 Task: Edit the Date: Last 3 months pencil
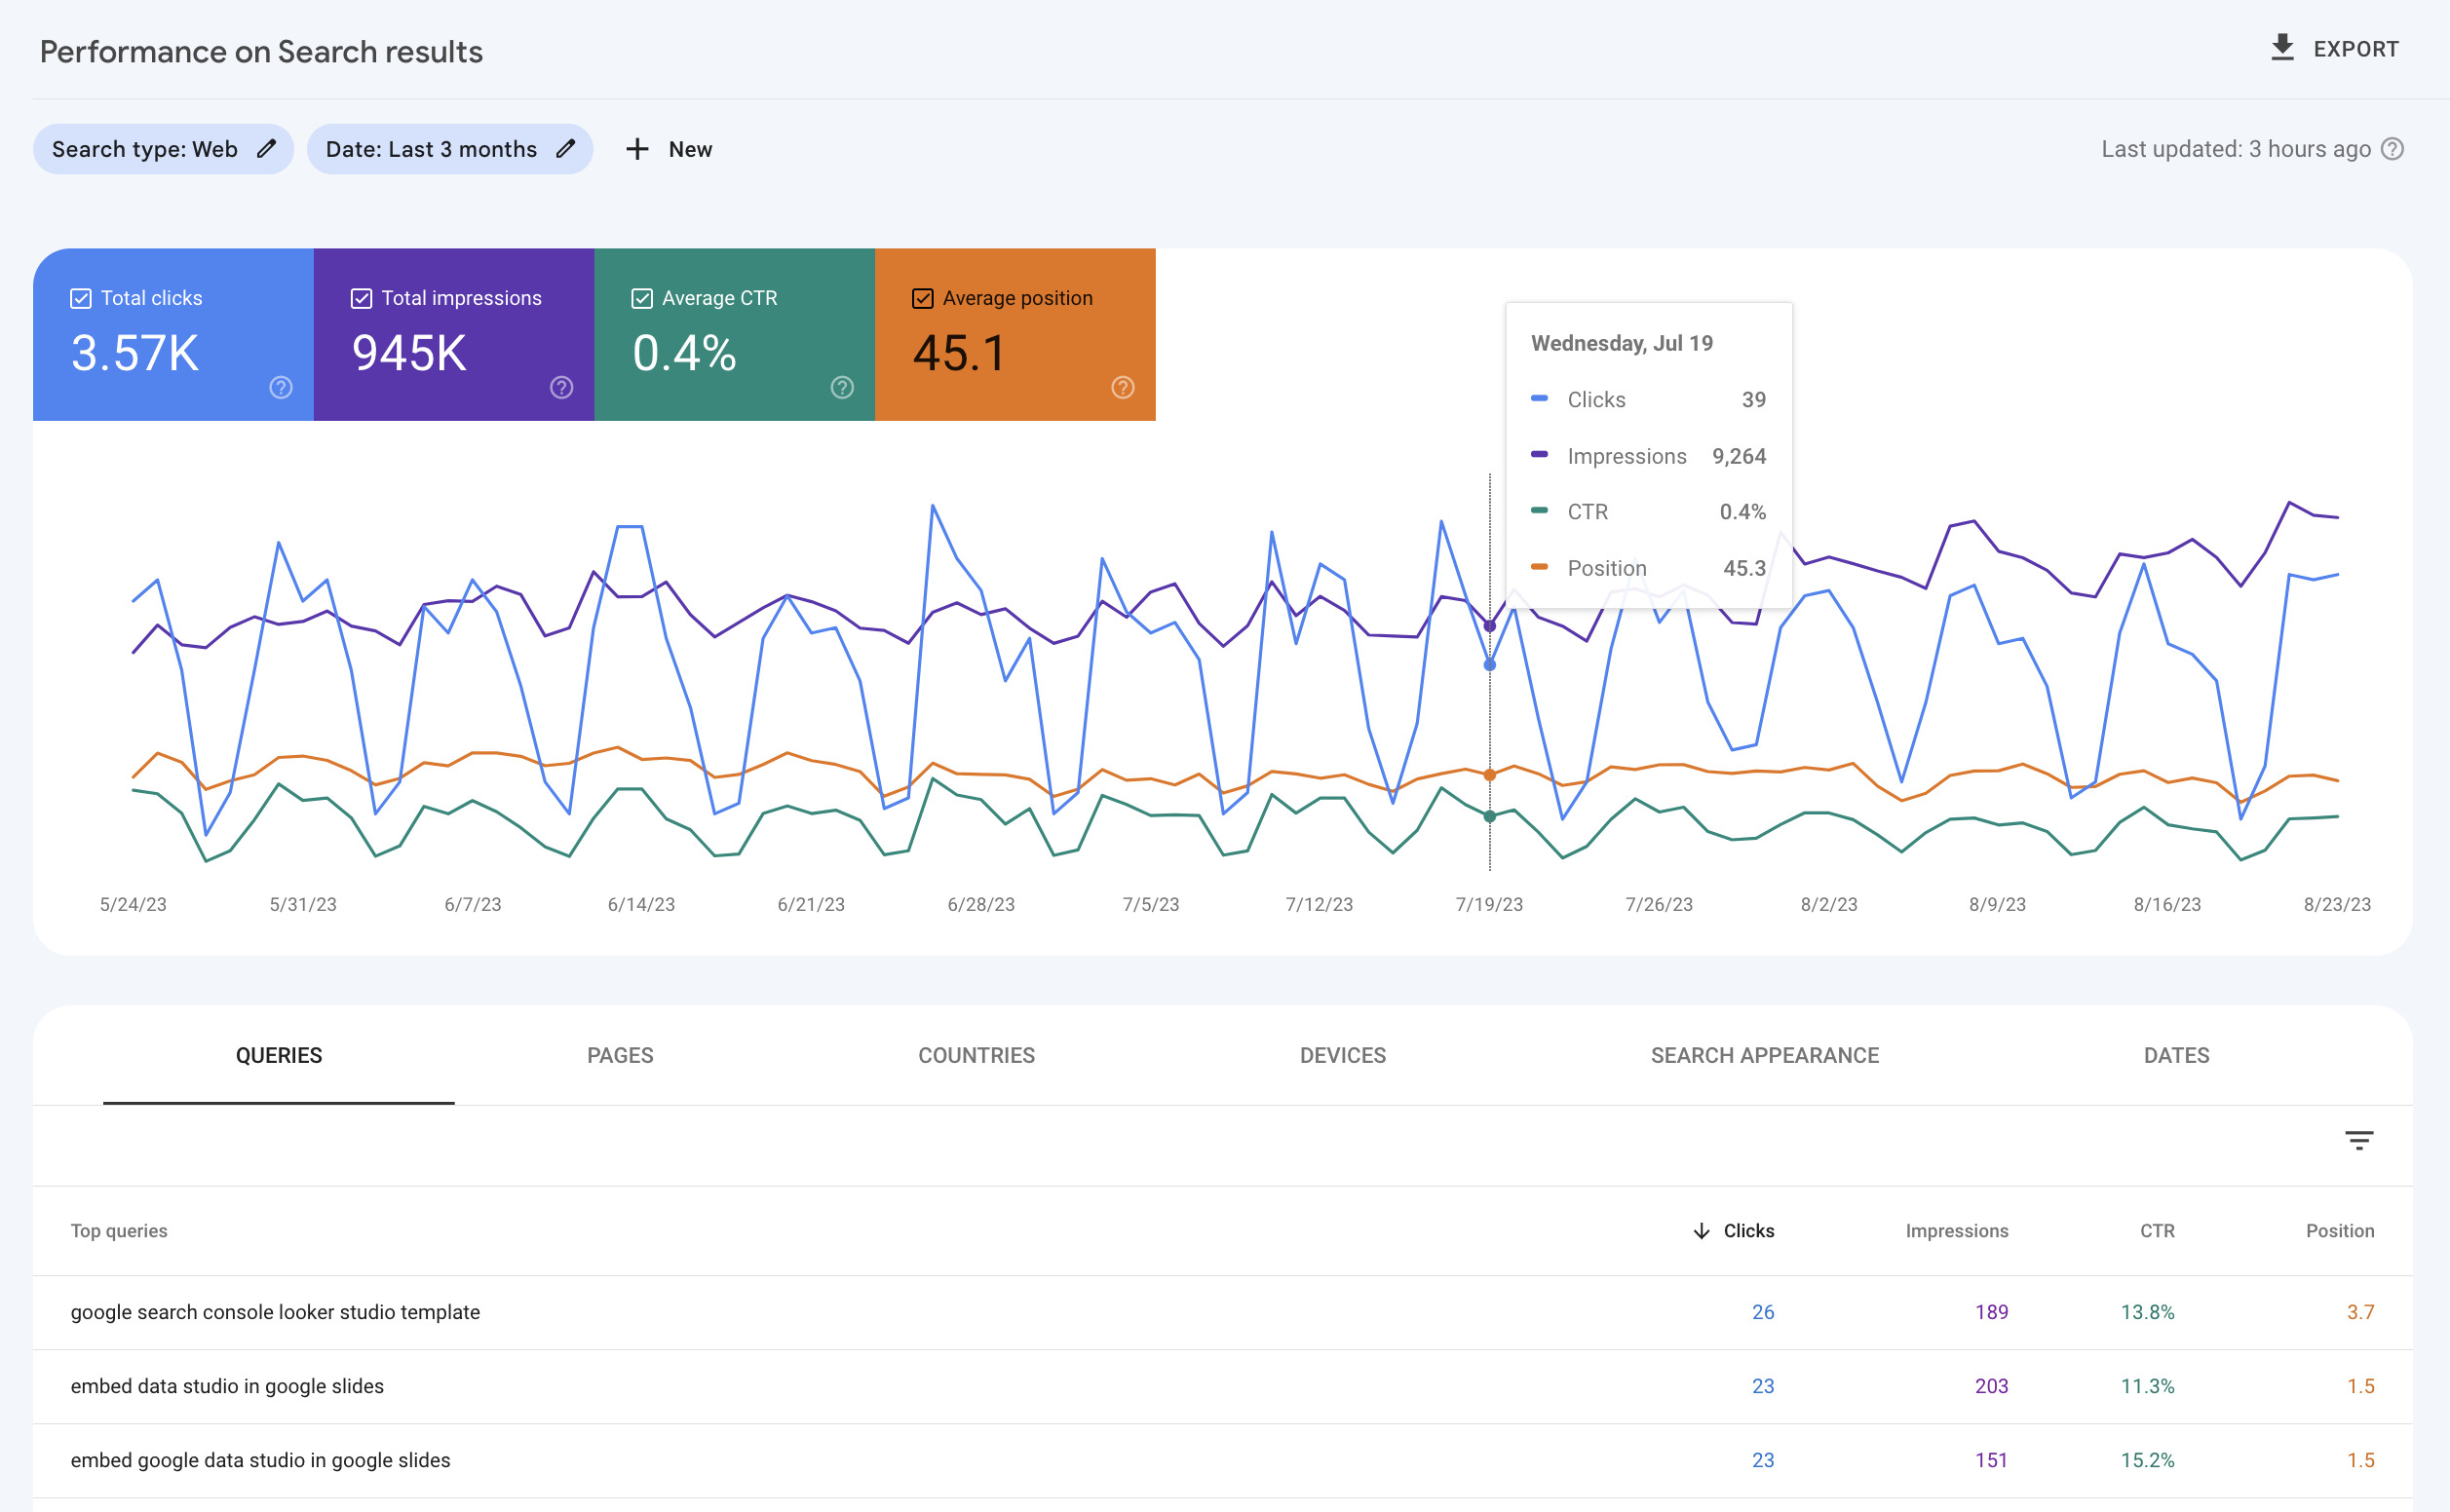tap(566, 149)
